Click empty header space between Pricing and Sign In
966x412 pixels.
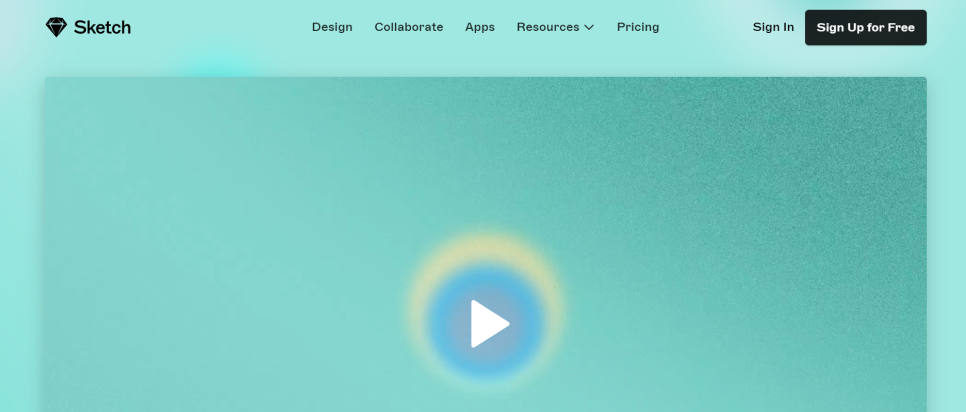(705, 27)
